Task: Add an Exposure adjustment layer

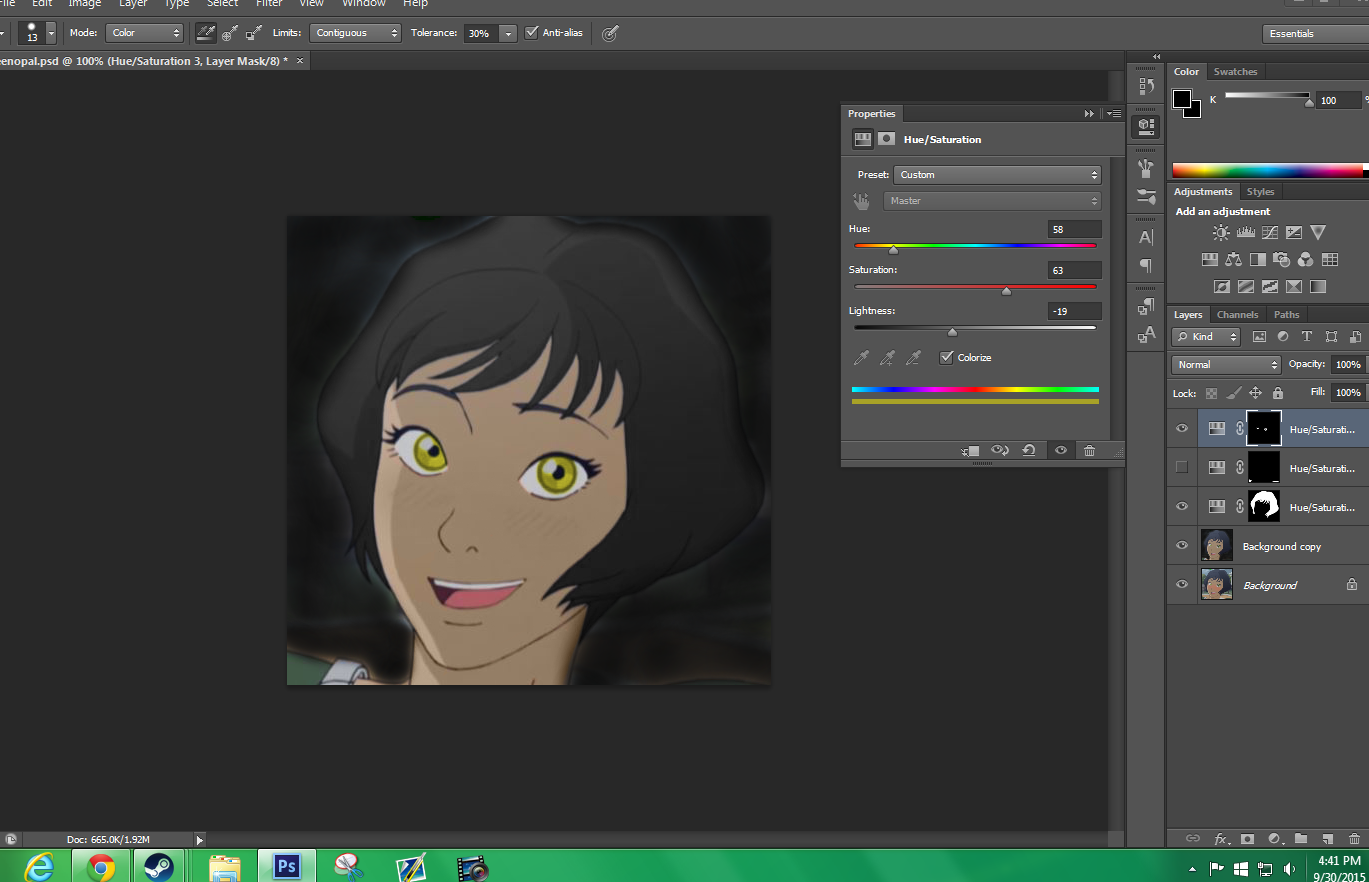Action: click(x=1293, y=233)
